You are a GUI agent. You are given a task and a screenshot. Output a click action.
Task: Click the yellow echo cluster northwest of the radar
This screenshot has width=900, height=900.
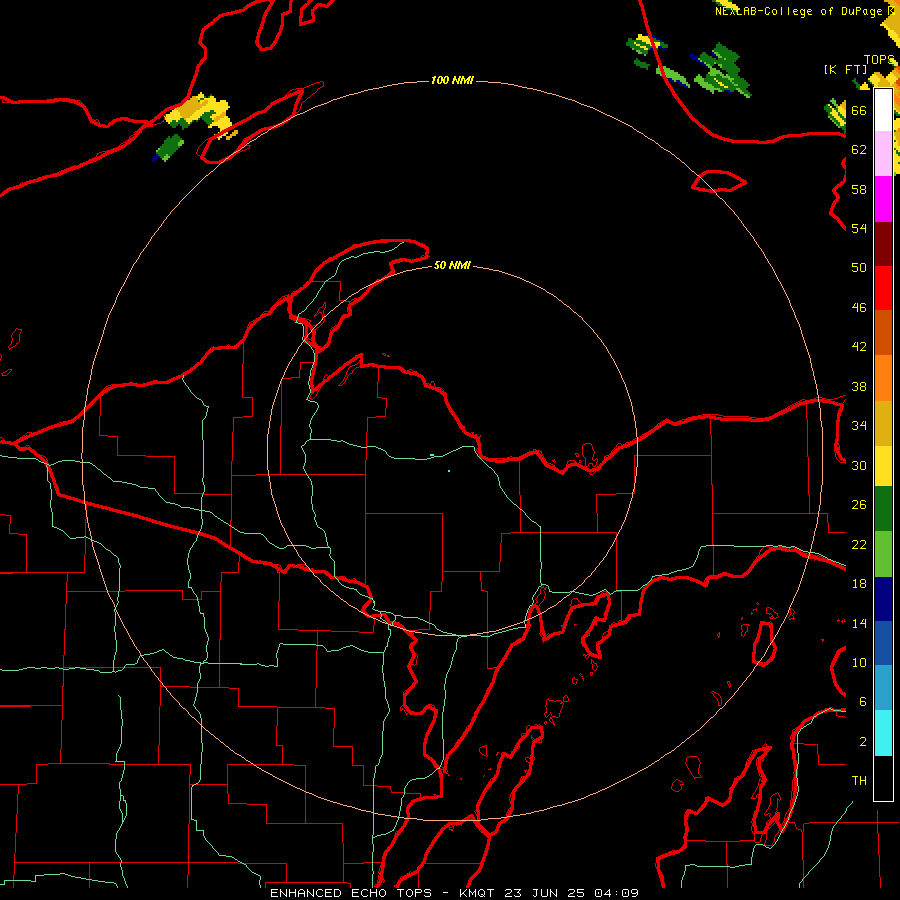tap(199, 112)
